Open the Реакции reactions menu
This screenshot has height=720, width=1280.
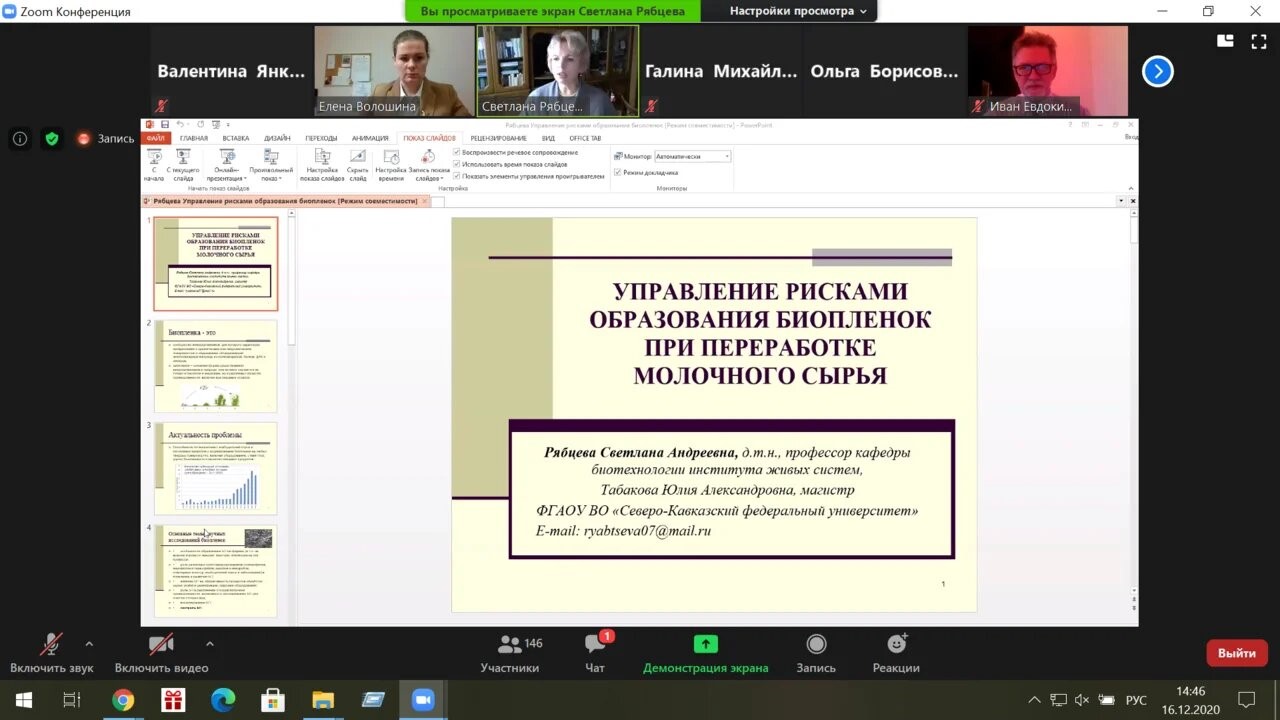(x=896, y=645)
